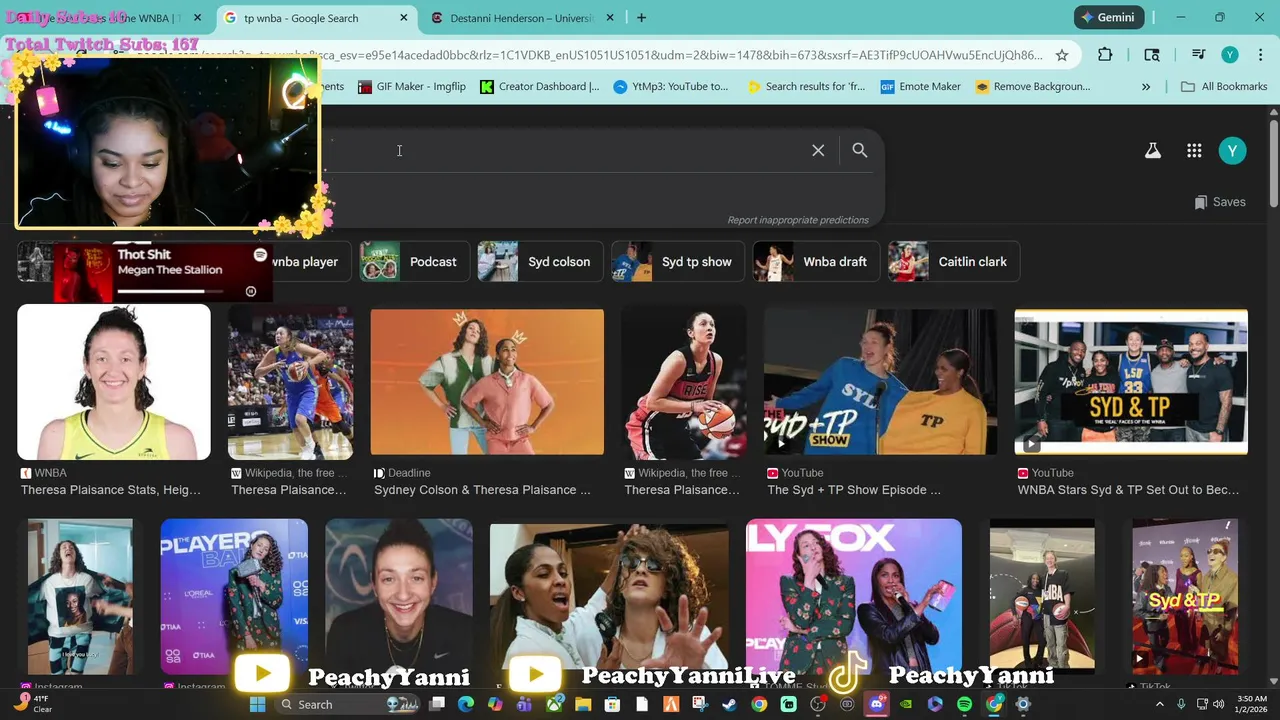Screen dimensions: 1280x720
Task: Clear the Google search box with X
Action: [x=818, y=150]
